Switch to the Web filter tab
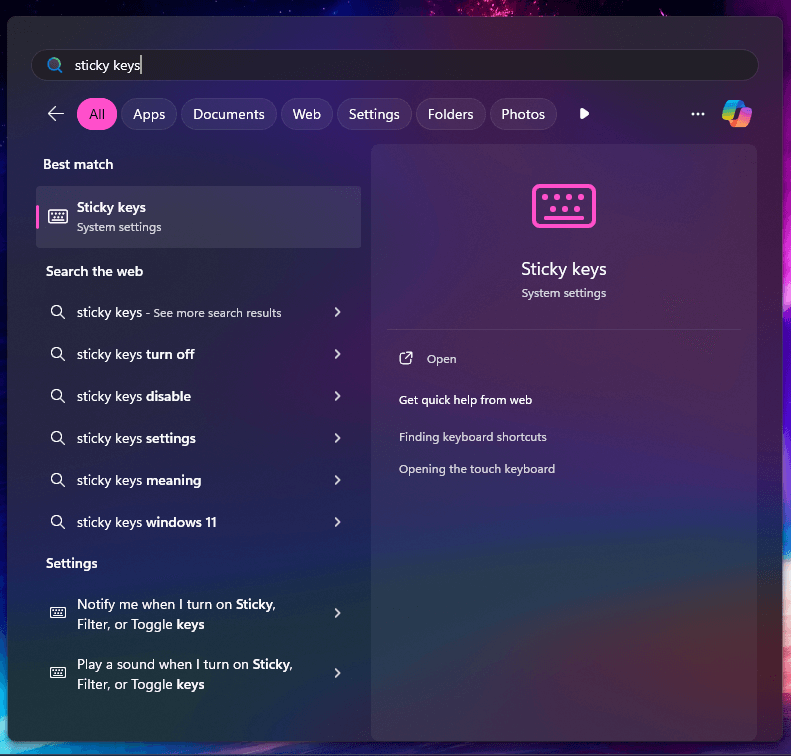The image size is (791, 756). tap(307, 114)
